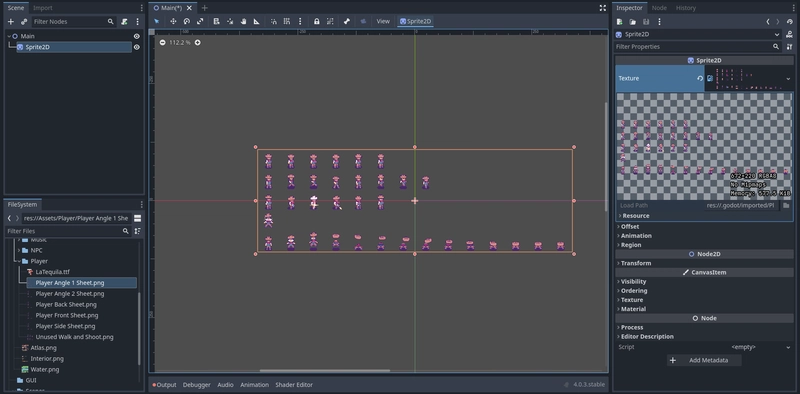Viewport: 800px width, 394px height.
Task: Expand the Offset property section
Action: click(x=629, y=227)
